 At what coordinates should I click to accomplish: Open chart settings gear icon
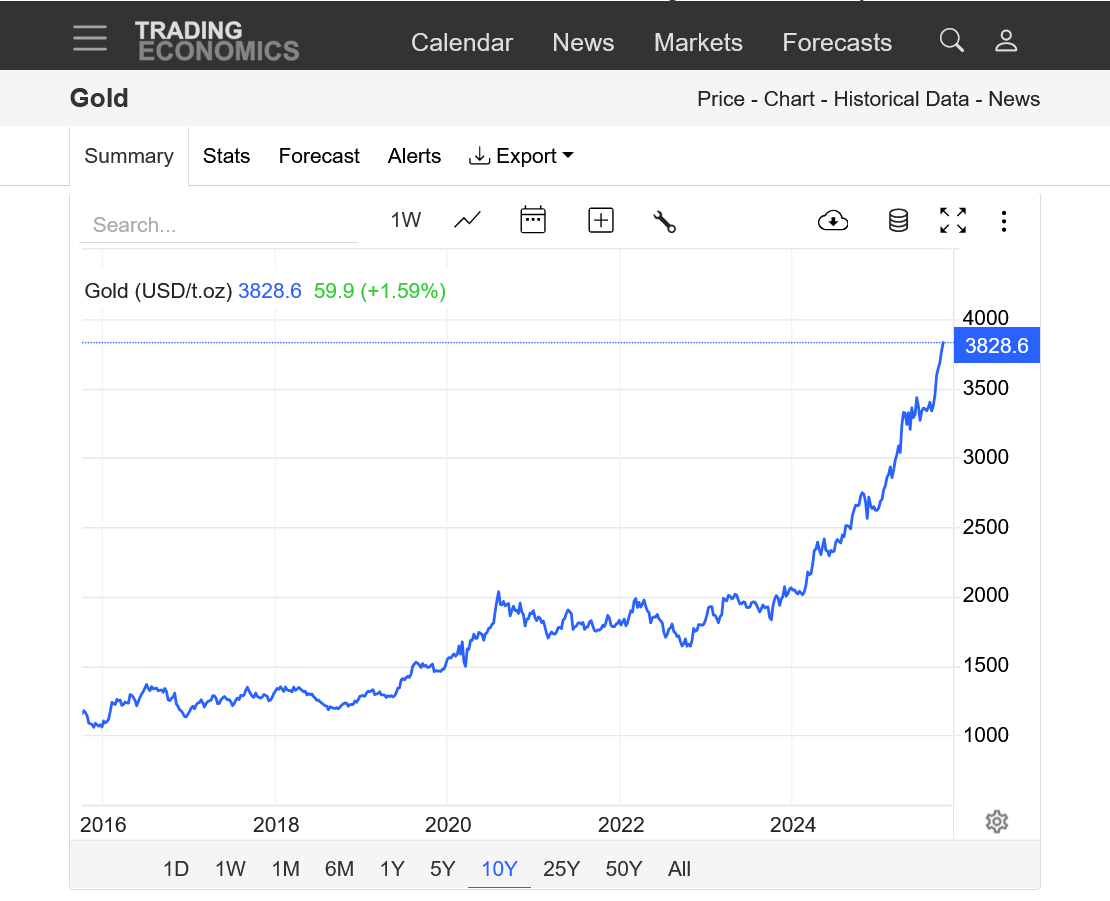[996, 822]
